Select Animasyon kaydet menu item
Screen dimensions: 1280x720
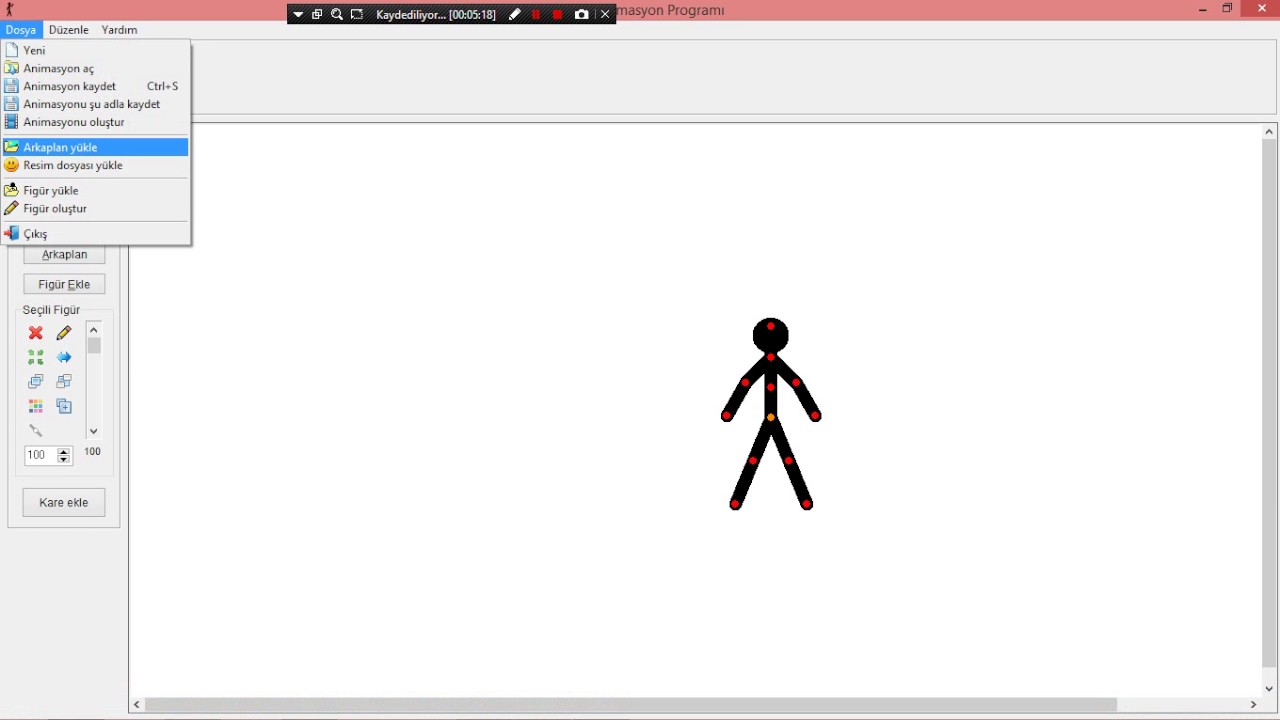pos(96,86)
